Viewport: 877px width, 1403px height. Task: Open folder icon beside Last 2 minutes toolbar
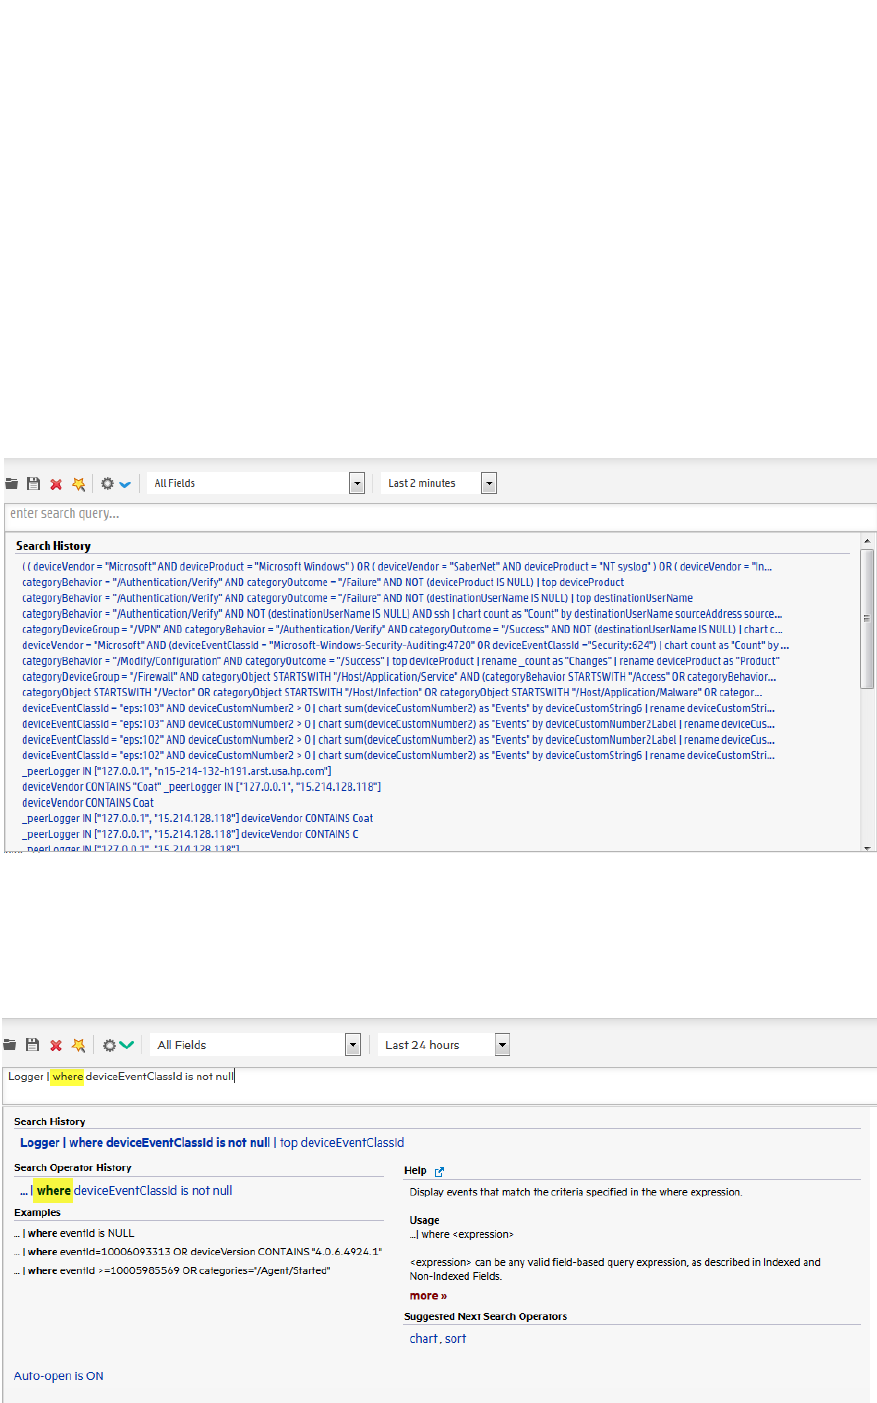coord(11,484)
